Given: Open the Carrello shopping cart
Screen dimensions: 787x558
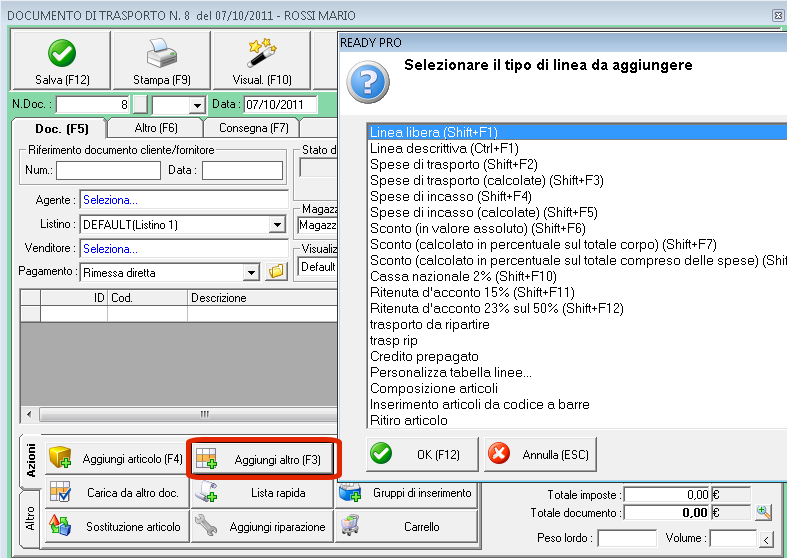Looking at the screenshot, I should [x=407, y=526].
